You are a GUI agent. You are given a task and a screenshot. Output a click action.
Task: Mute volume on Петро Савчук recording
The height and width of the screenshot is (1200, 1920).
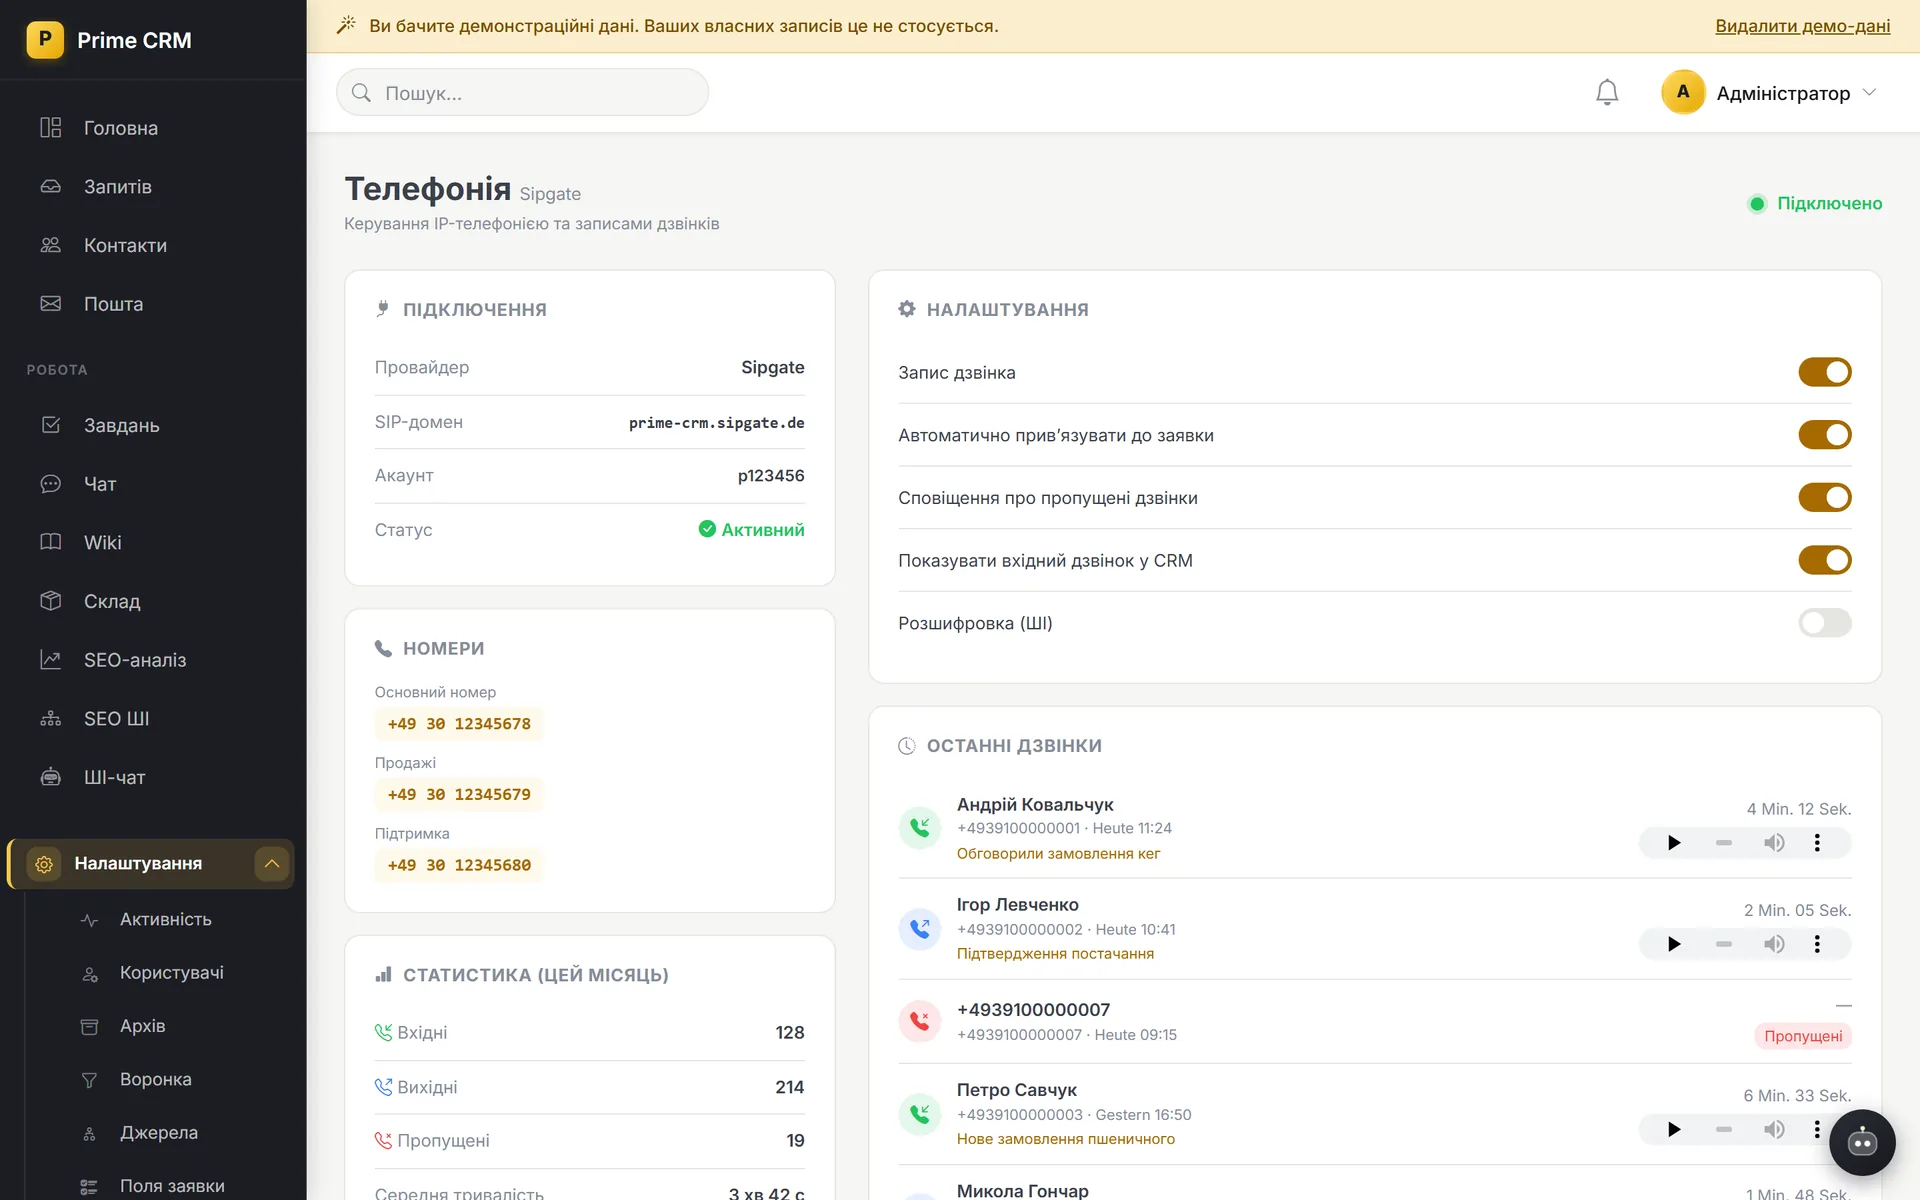1774,1129
